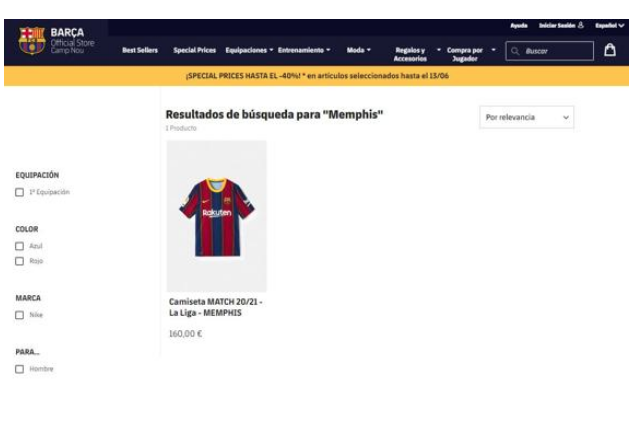Go to Best Sellers

[140, 50]
